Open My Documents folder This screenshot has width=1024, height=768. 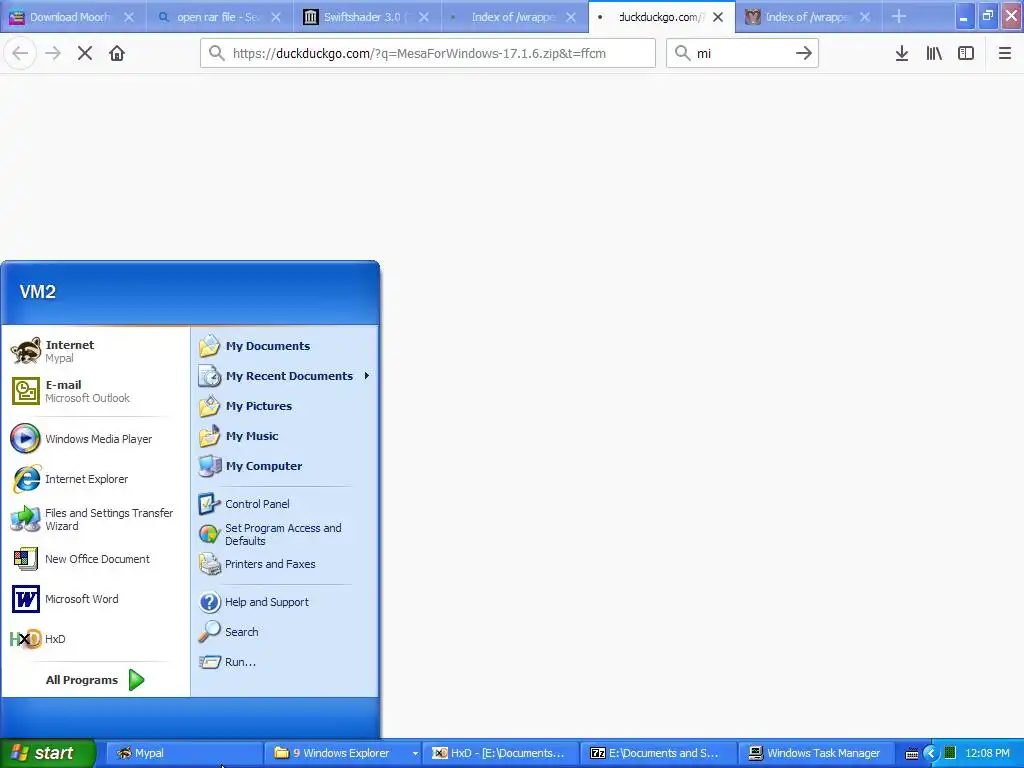point(285,346)
